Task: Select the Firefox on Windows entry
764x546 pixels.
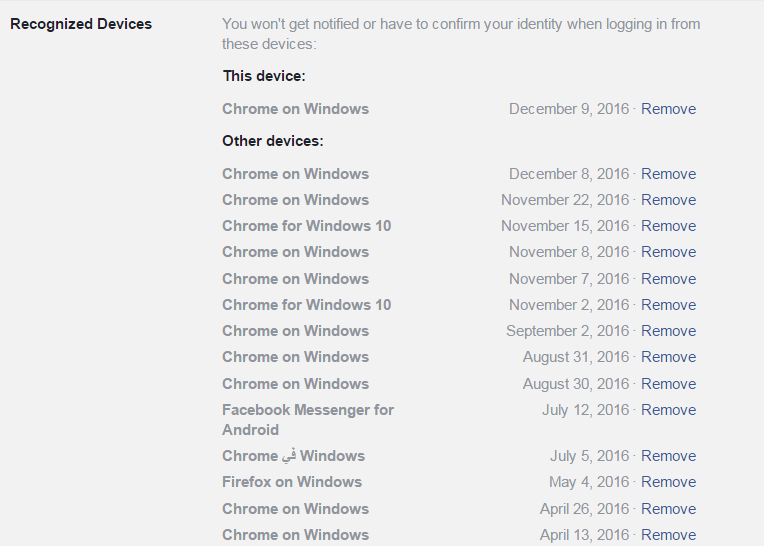Action: pyautogui.click(x=292, y=482)
